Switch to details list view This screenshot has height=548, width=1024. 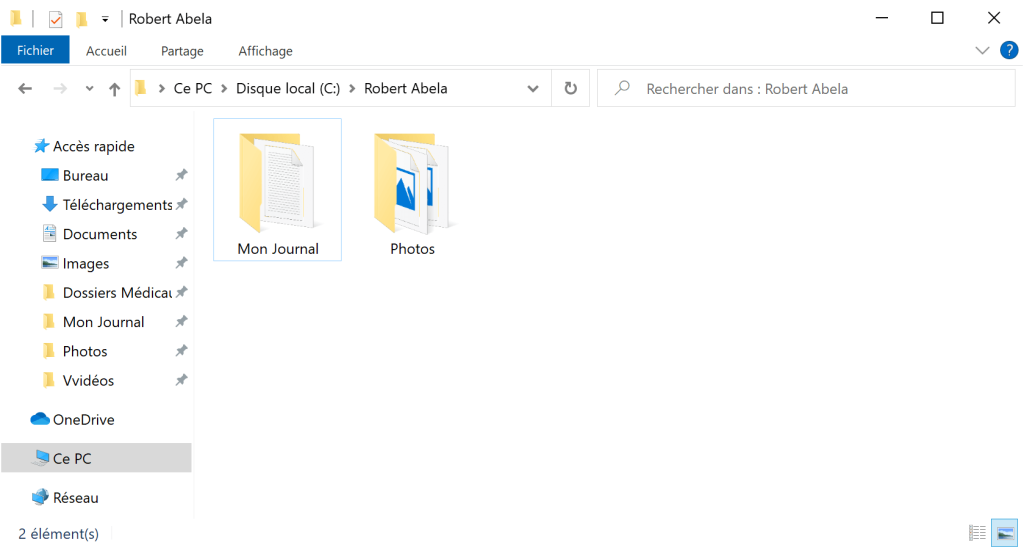click(x=977, y=533)
